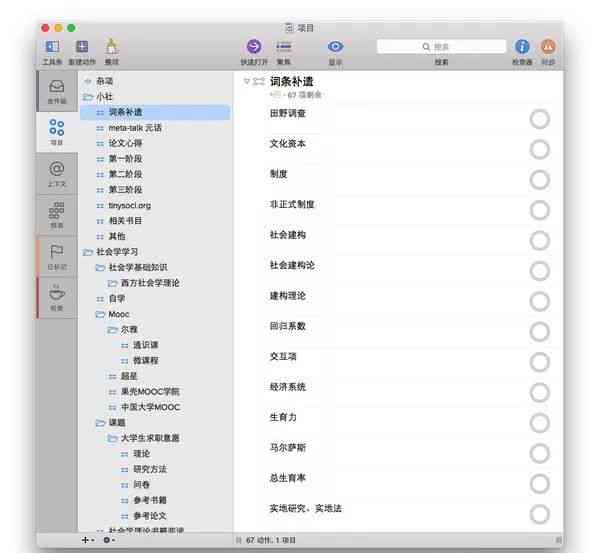This screenshot has width=600, height=553.
Task: Toggle the sidebar with 工具条 toolbar icon
Action: 52,47
